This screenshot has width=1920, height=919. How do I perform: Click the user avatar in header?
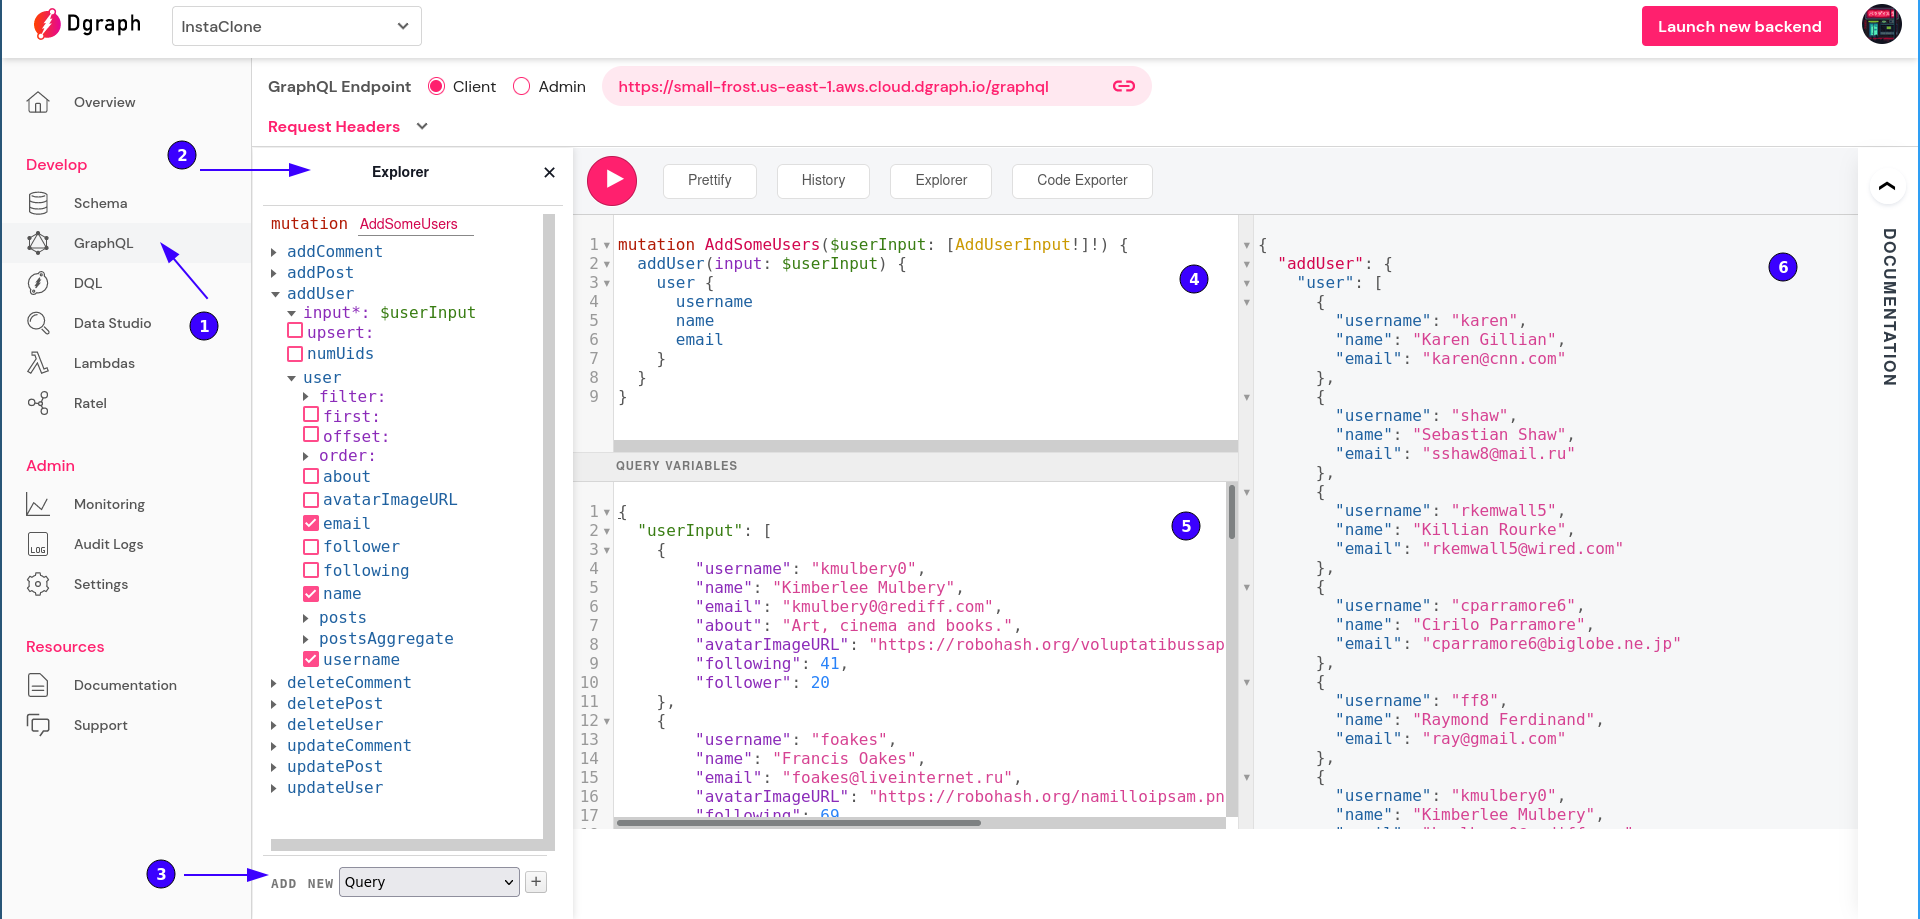[x=1881, y=24]
